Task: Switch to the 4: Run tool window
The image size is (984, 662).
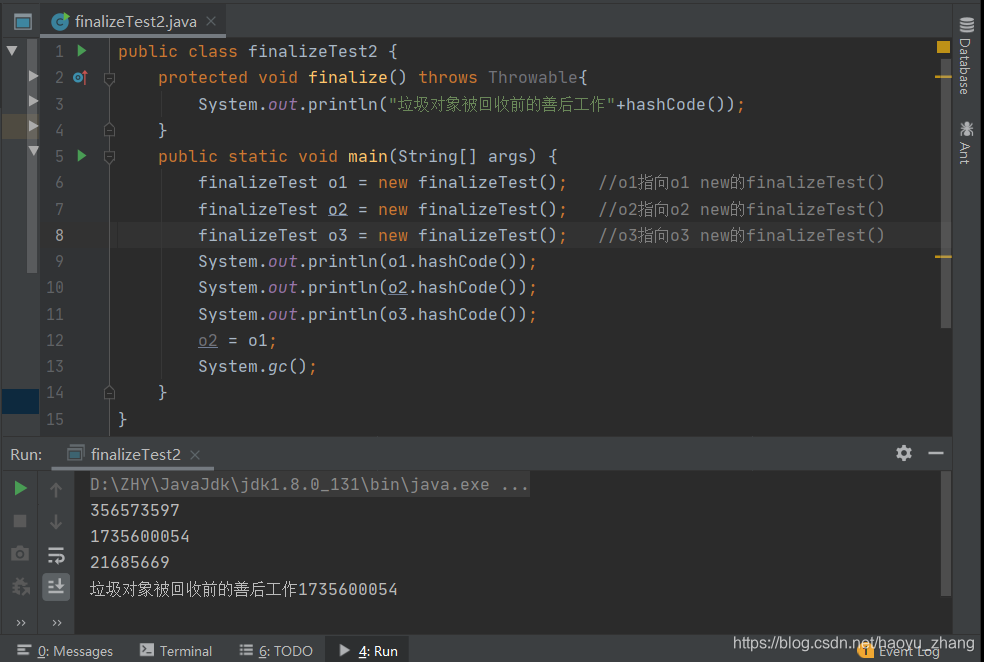Action: point(368,651)
